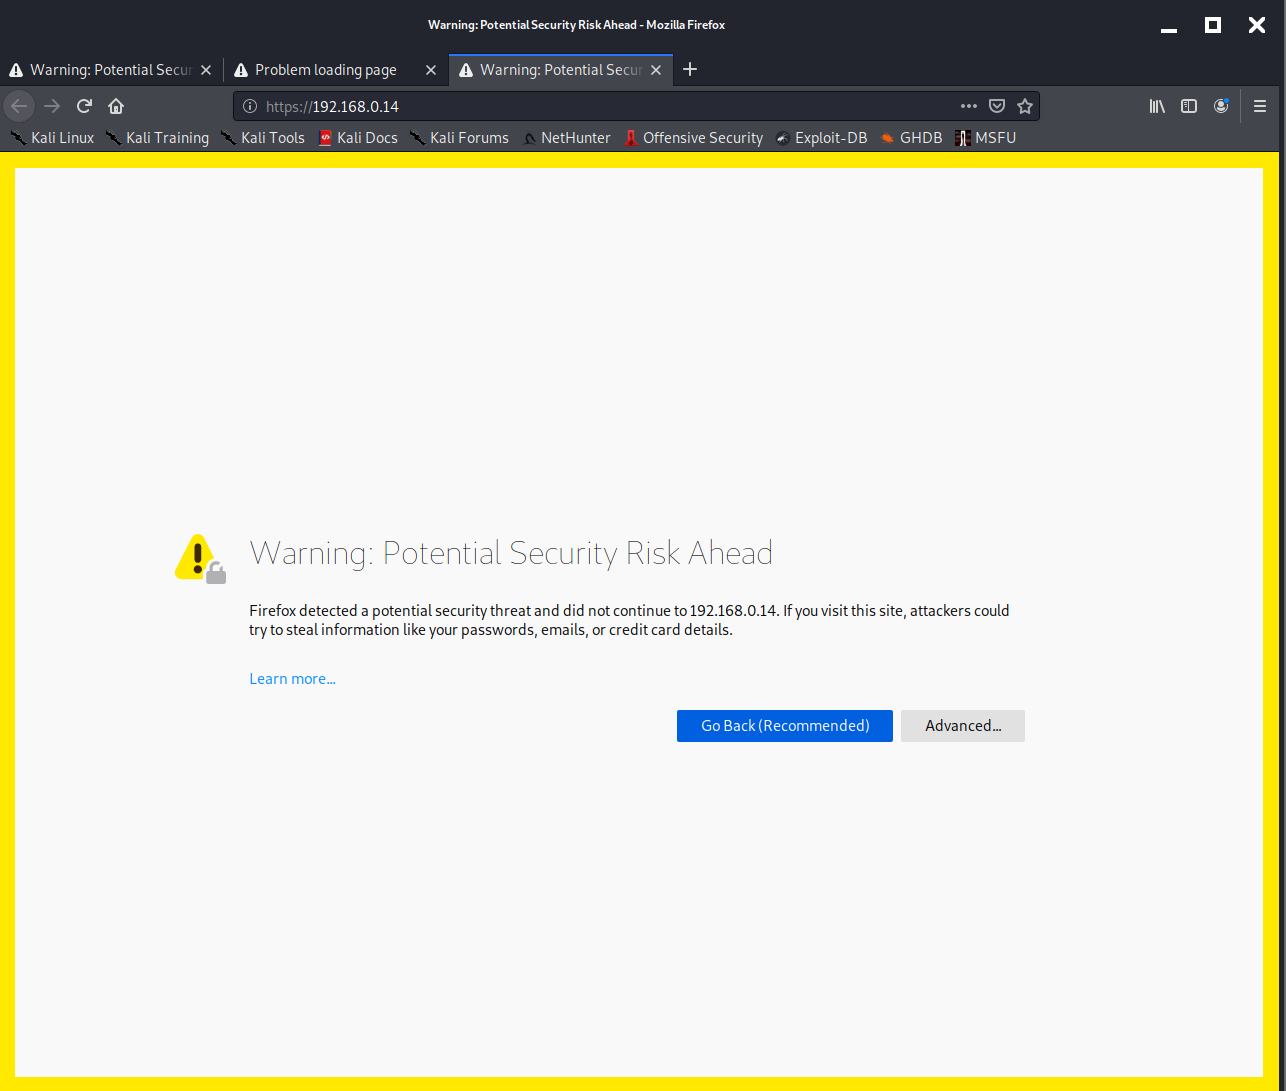Click the Learn more link
The height and width of the screenshot is (1091, 1286).
[x=292, y=678]
